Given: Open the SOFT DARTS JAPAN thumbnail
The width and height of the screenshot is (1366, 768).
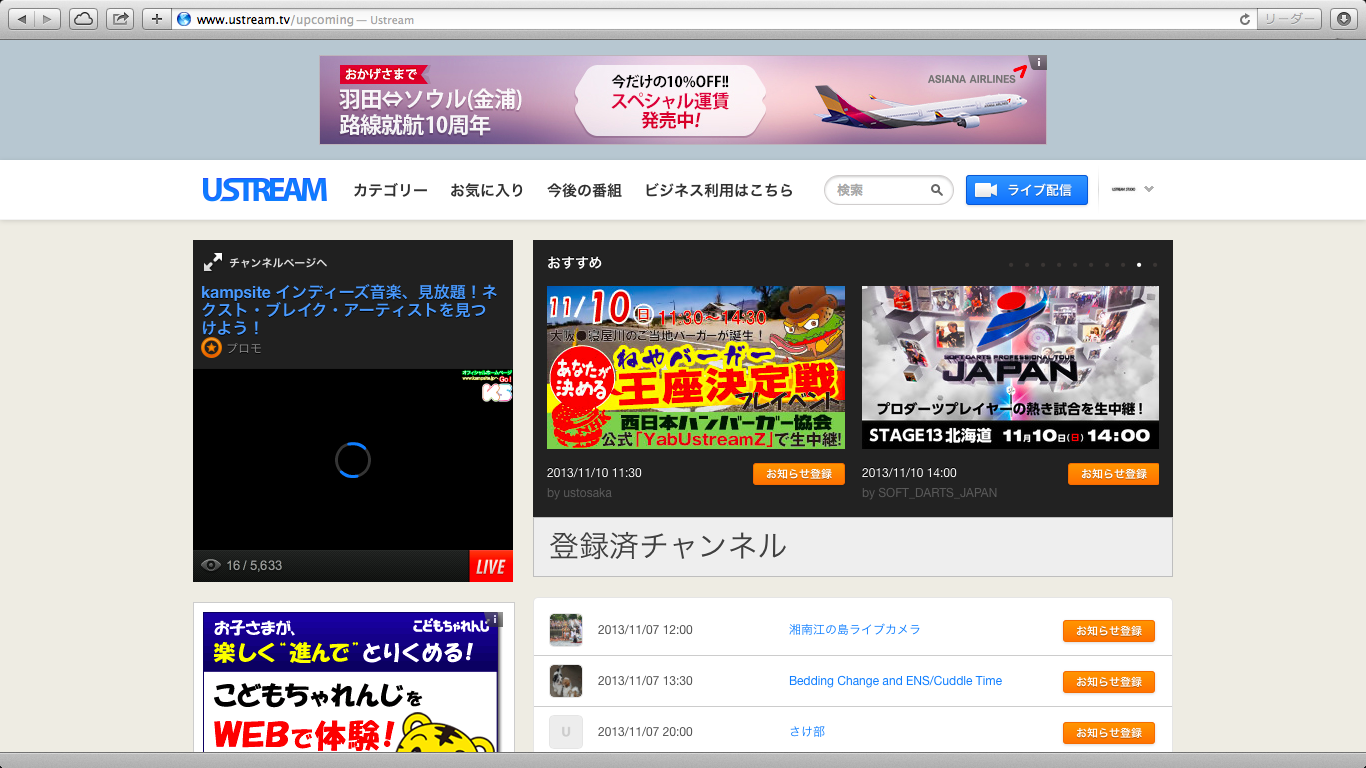Looking at the screenshot, I should (1010, 367).
